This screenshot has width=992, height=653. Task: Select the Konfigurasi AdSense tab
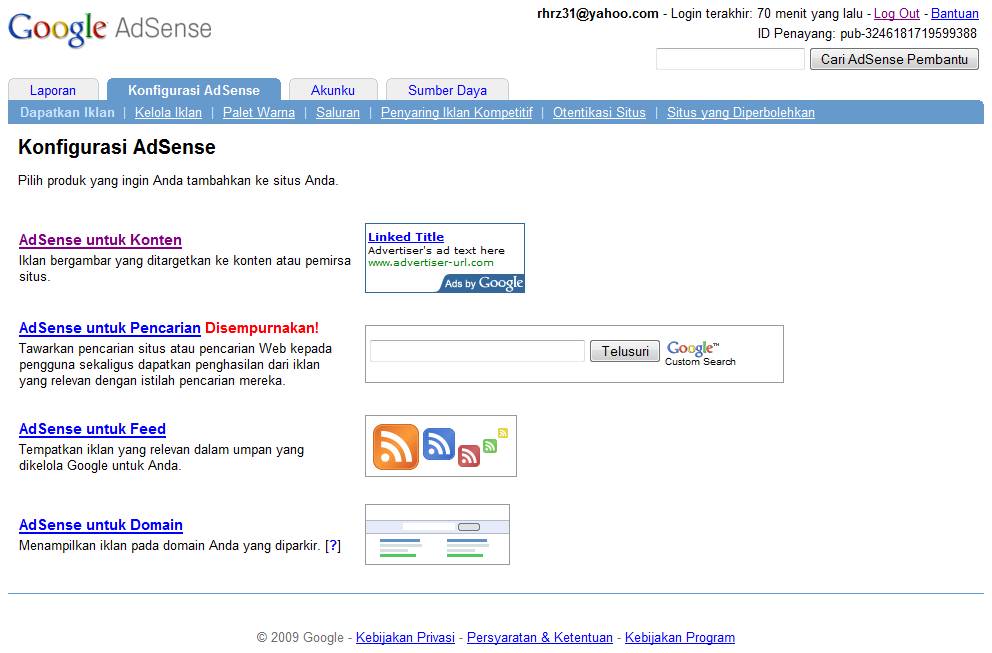194,90
